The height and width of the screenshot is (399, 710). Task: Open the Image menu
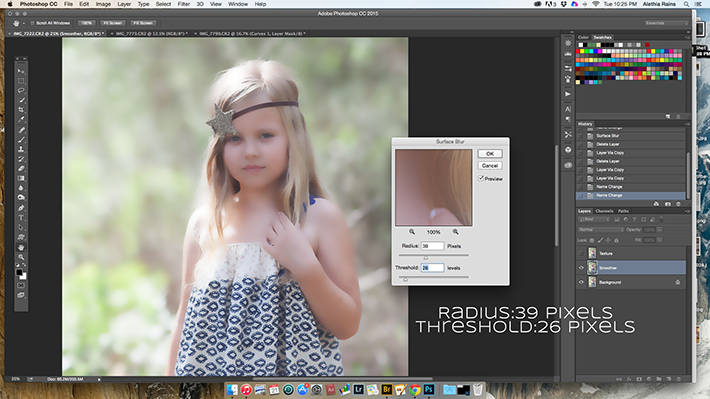103,4
